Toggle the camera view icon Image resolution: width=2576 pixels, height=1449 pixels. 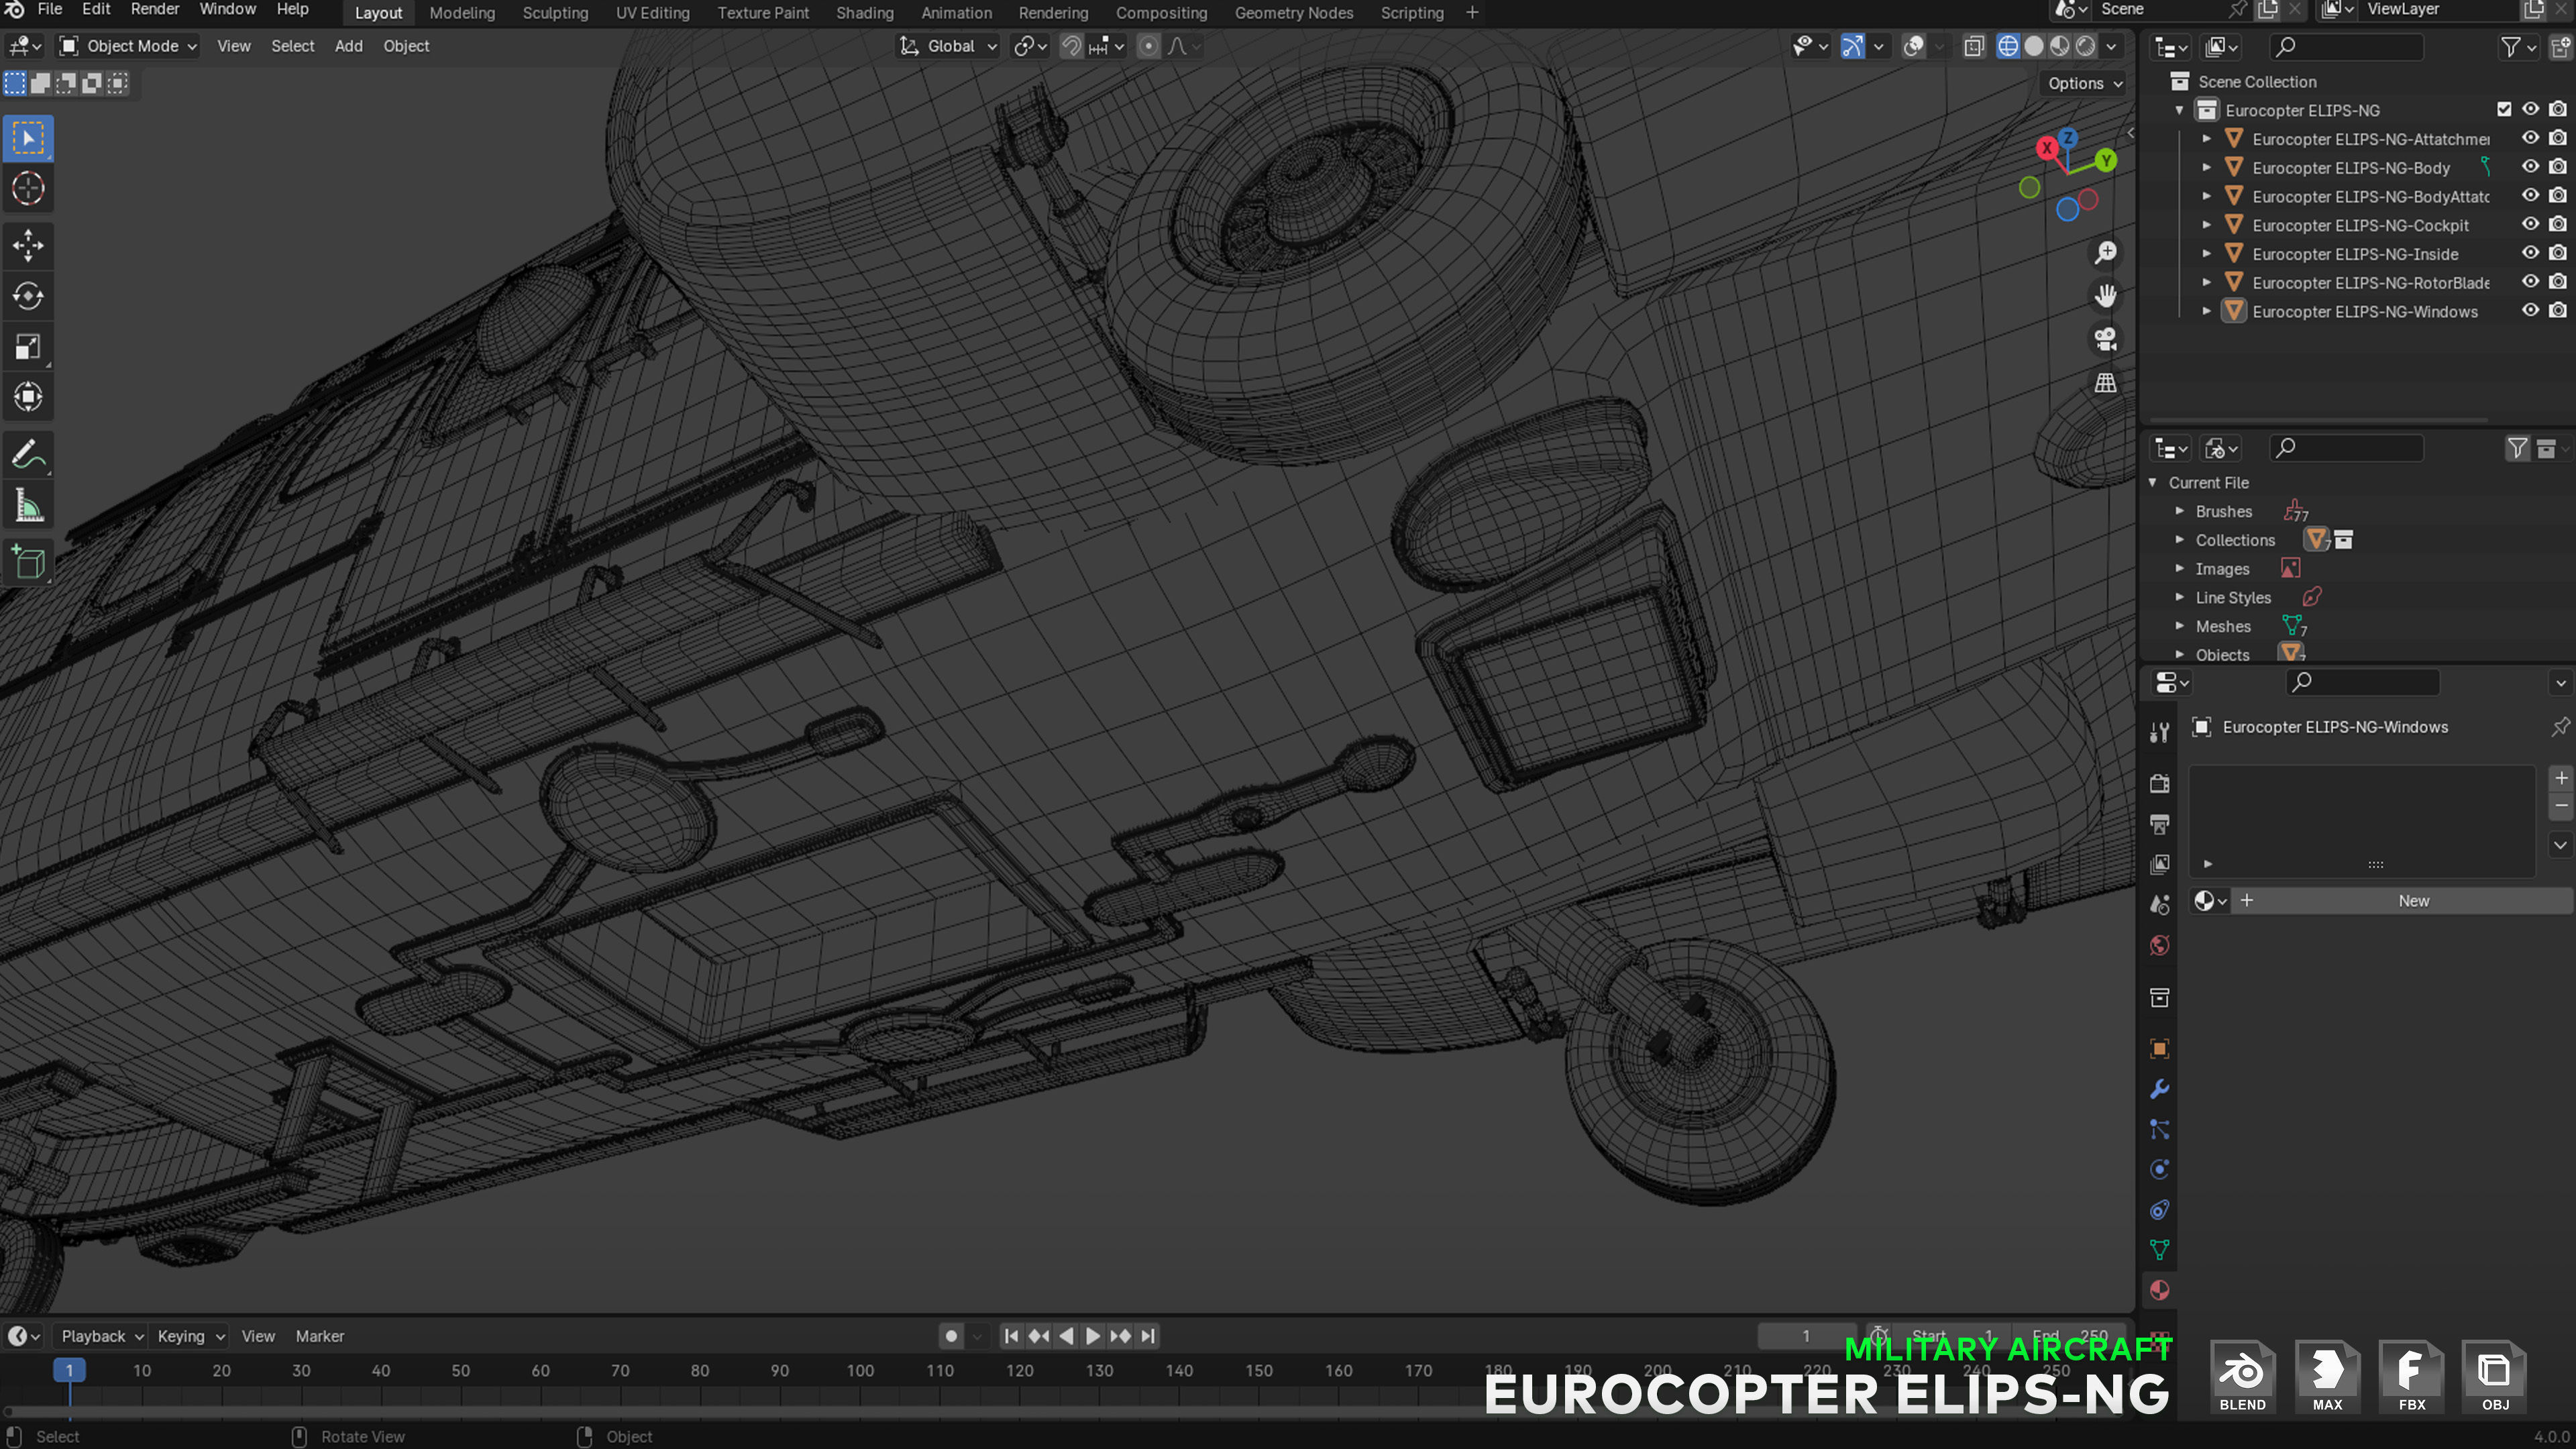(x=2105, y=339)
